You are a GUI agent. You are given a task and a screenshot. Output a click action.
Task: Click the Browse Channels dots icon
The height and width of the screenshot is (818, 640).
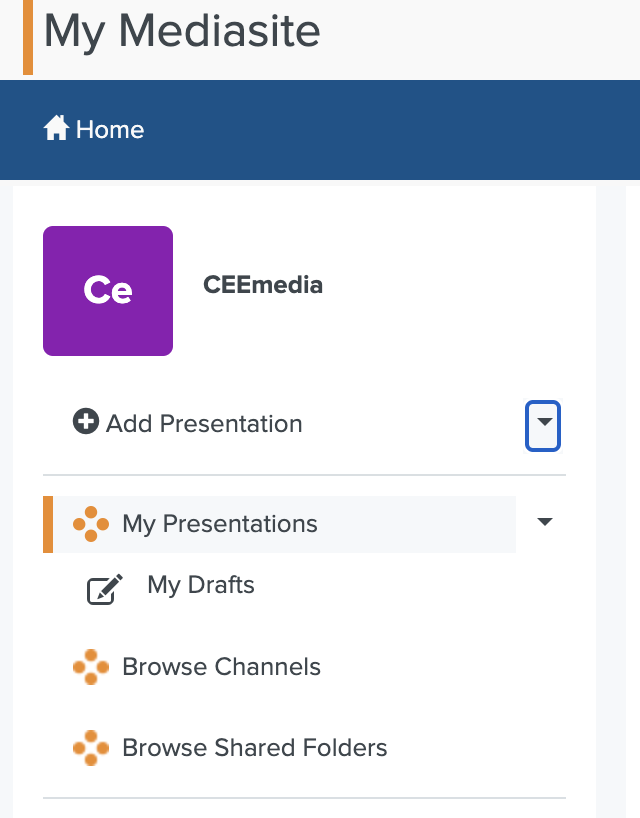[x=91, y=667]
